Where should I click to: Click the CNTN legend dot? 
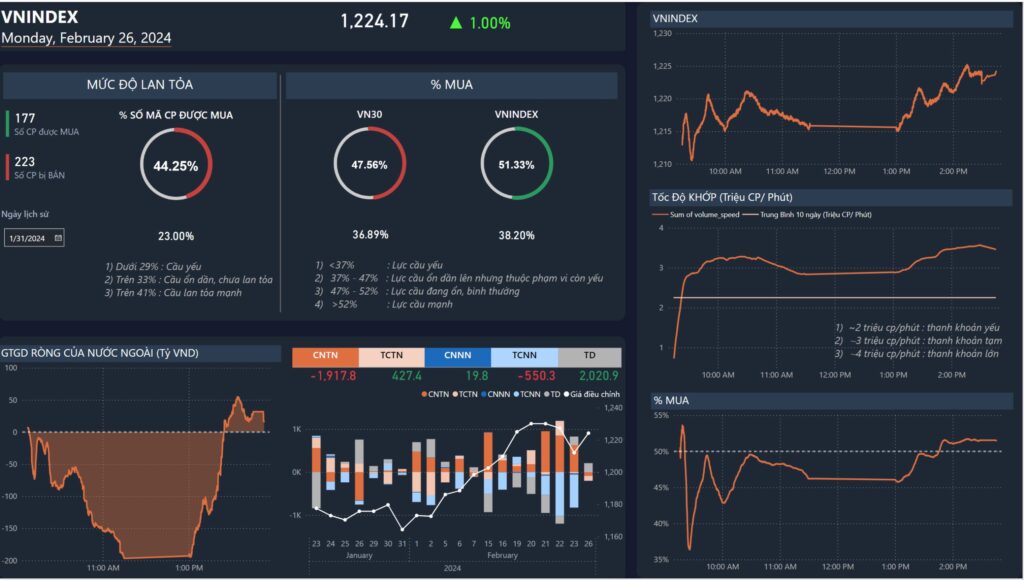[x=426, y=394]
